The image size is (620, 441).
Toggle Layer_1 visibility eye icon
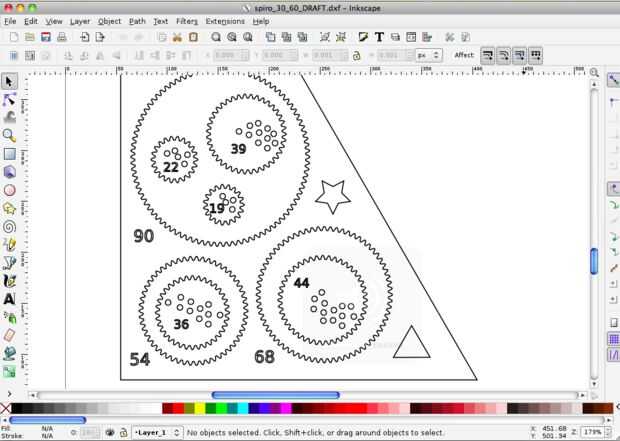coord(110,433)
